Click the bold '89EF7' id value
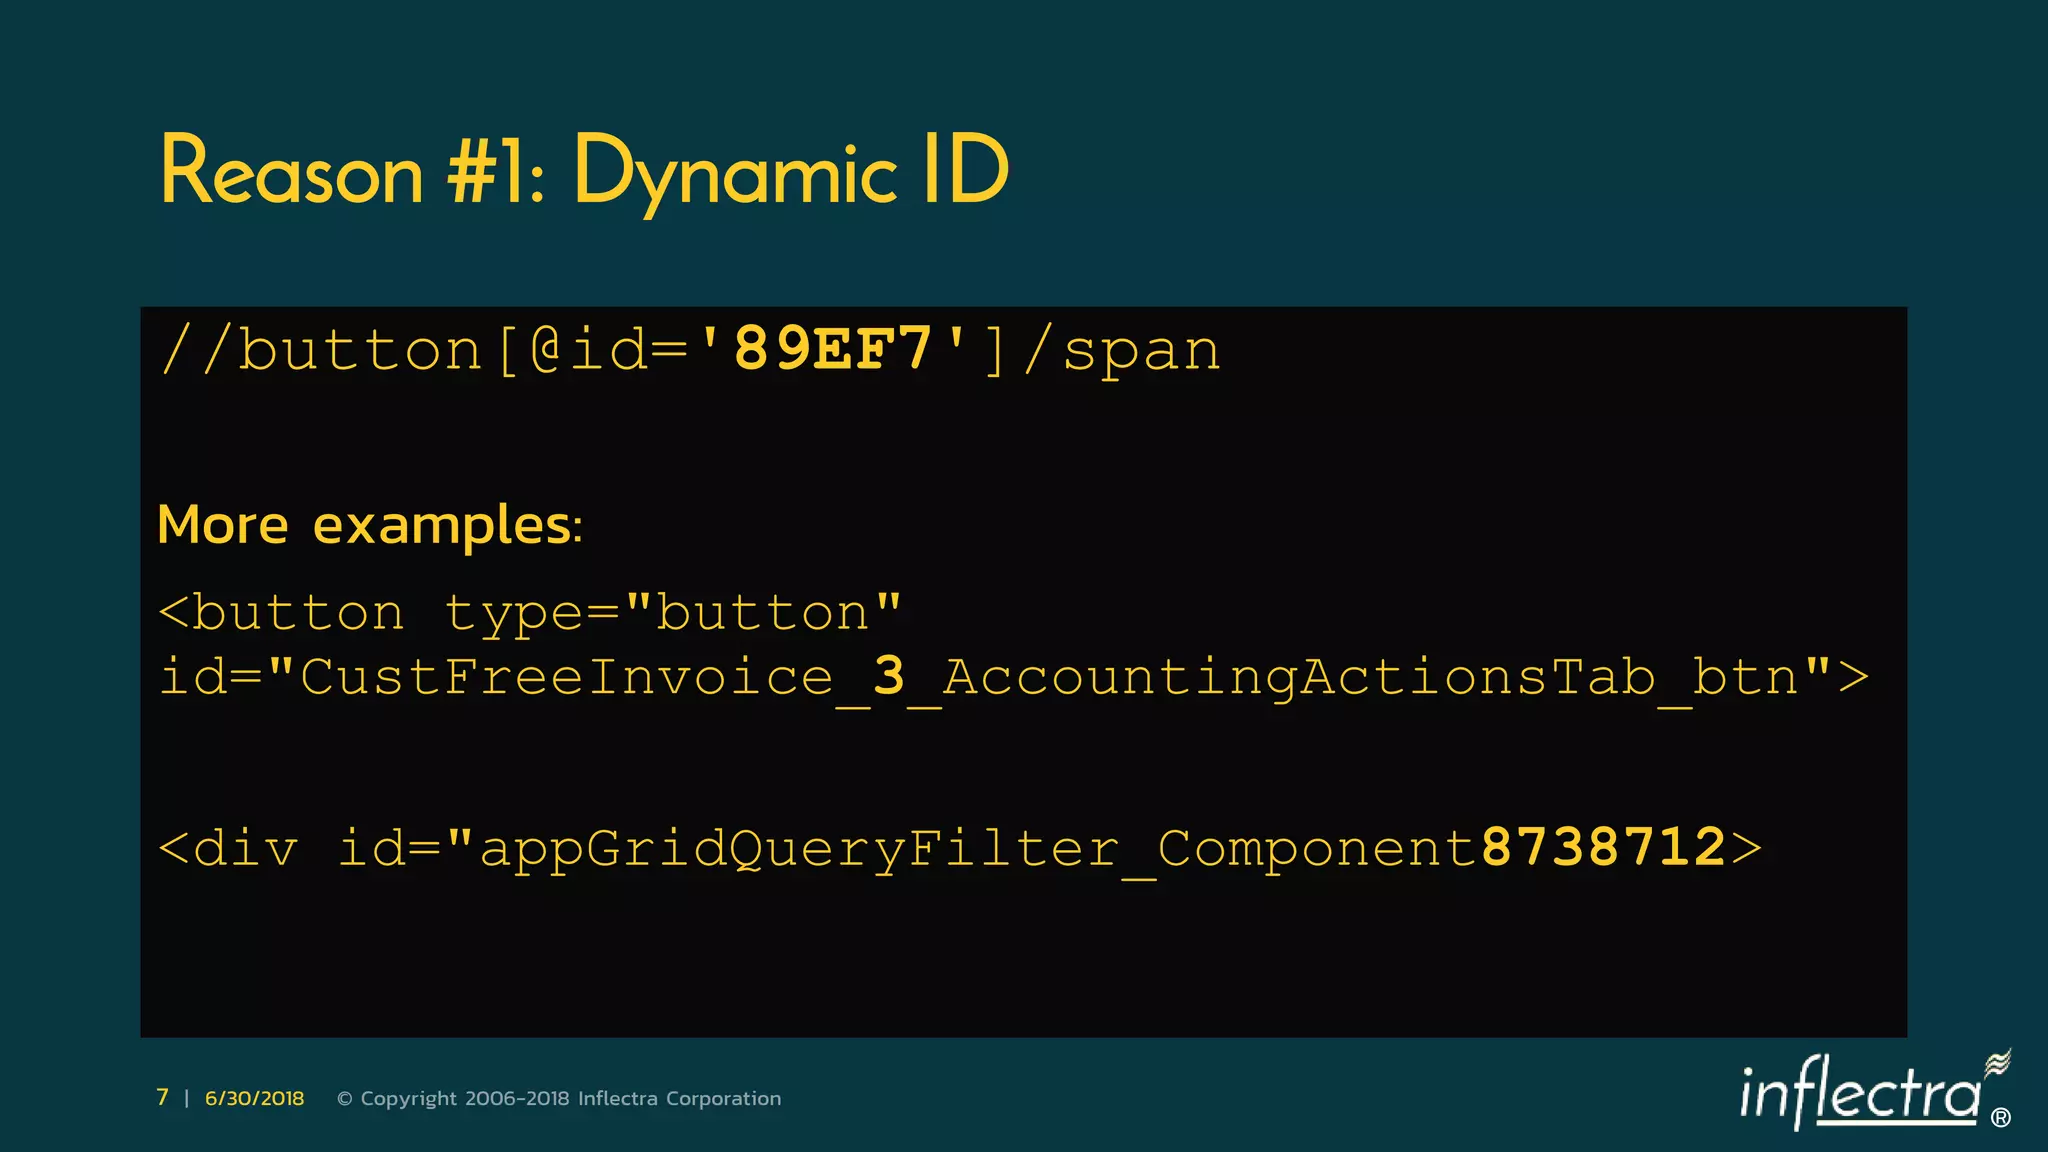The image size is (2048, 1152). click(833, 349)
